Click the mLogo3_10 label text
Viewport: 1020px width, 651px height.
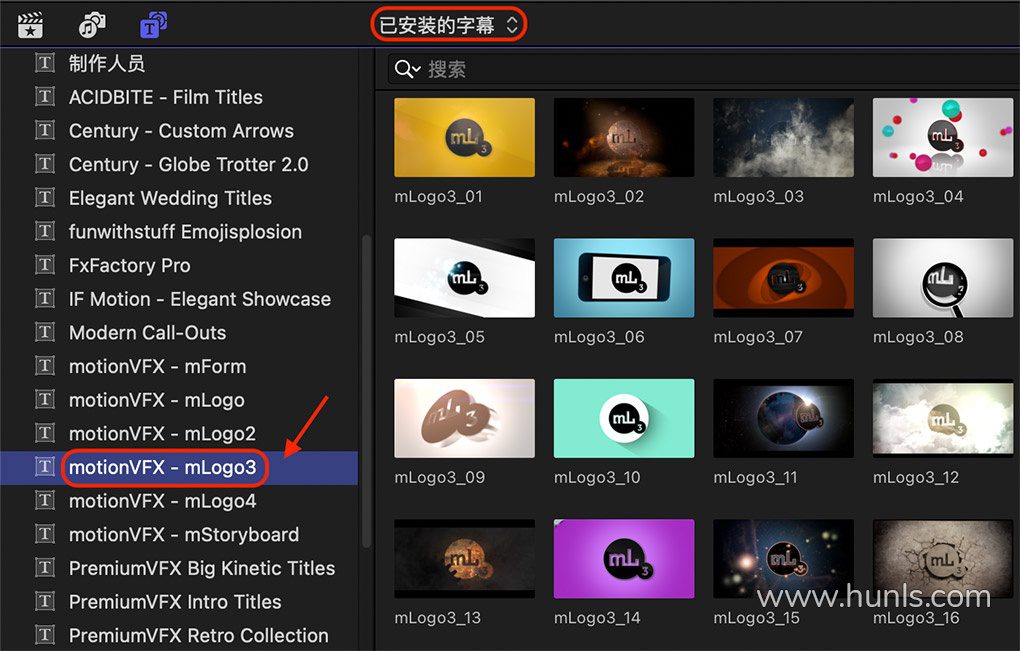coord(597,478)
